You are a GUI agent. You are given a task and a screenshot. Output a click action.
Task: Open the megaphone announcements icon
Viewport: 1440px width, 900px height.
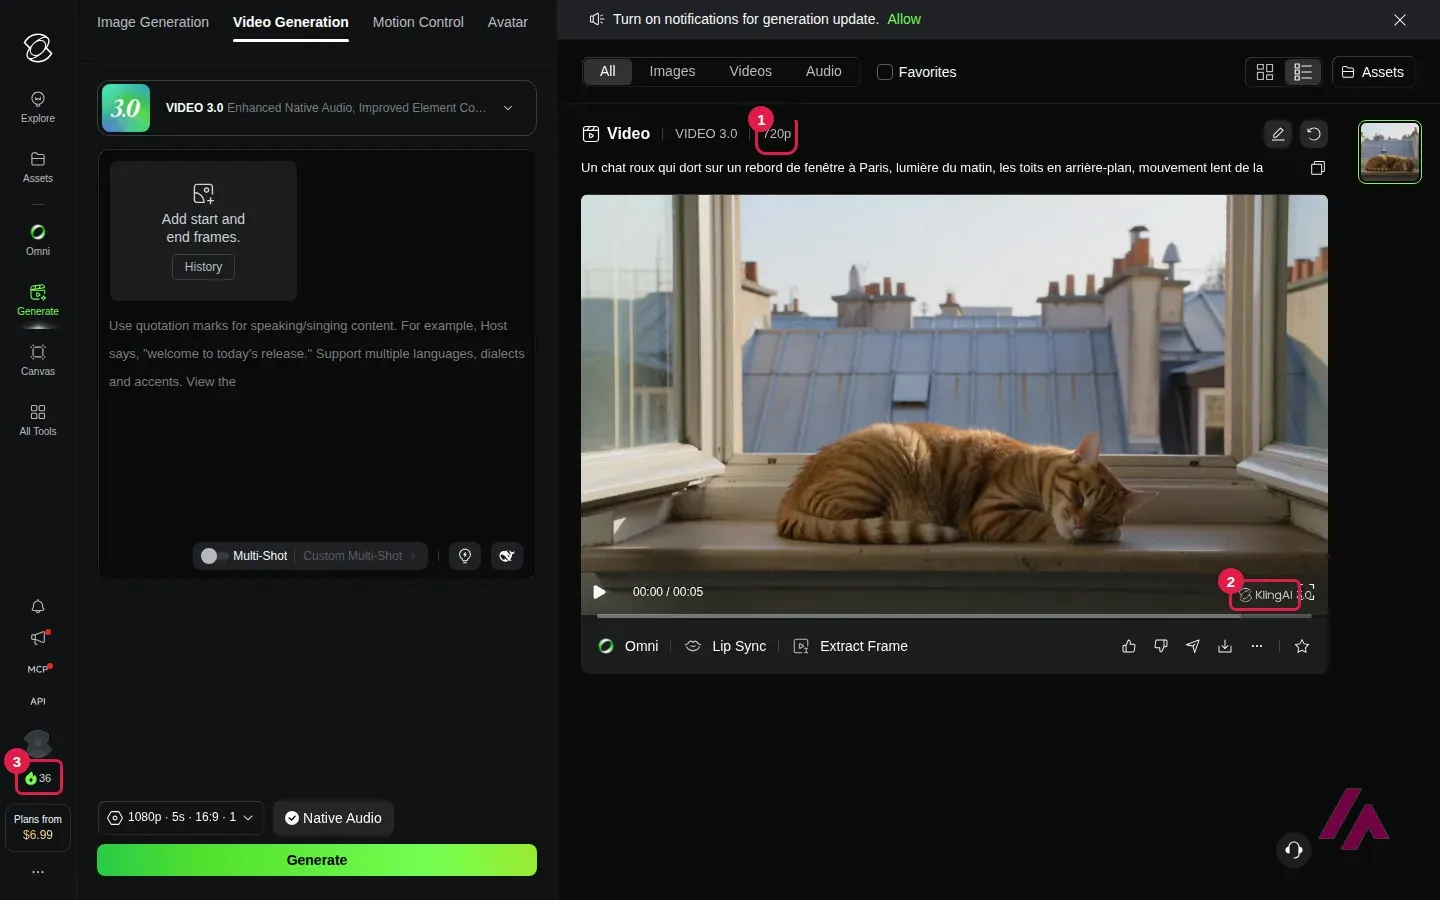(38, 638)
